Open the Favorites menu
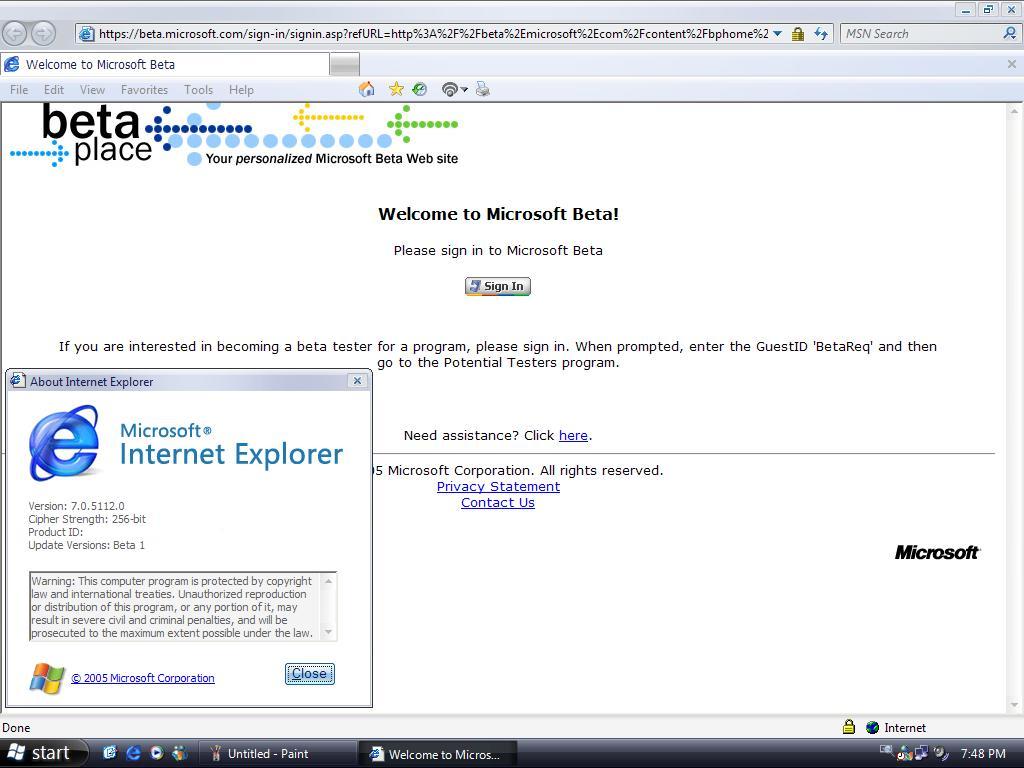 click(x=144, y=89)
